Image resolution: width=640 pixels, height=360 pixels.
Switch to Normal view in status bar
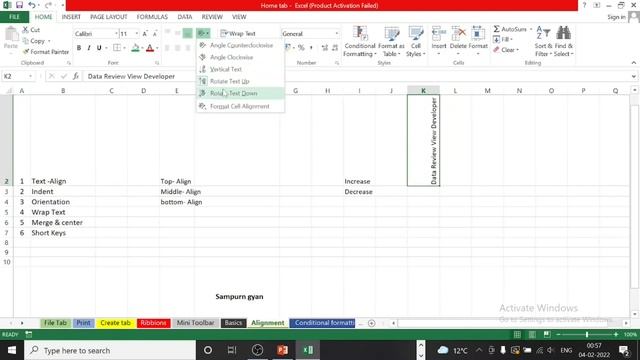click(517, 335)
